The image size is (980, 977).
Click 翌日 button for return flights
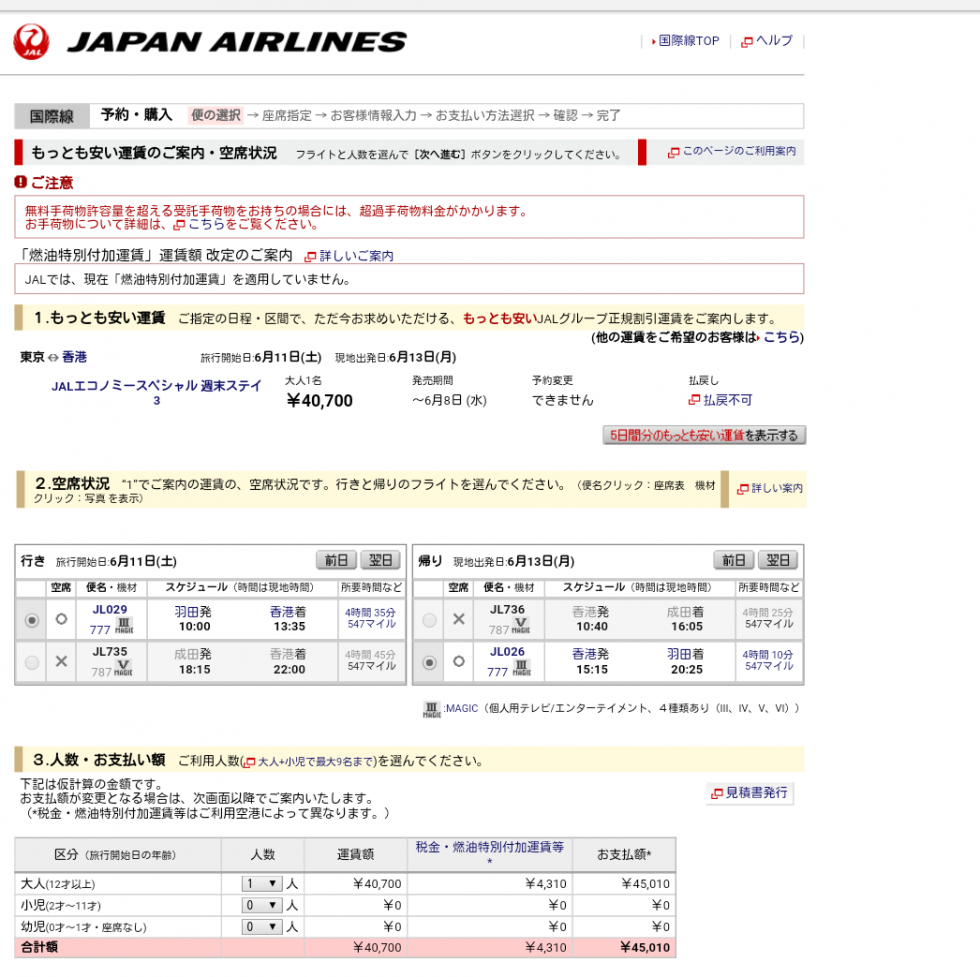pos(778,560)
